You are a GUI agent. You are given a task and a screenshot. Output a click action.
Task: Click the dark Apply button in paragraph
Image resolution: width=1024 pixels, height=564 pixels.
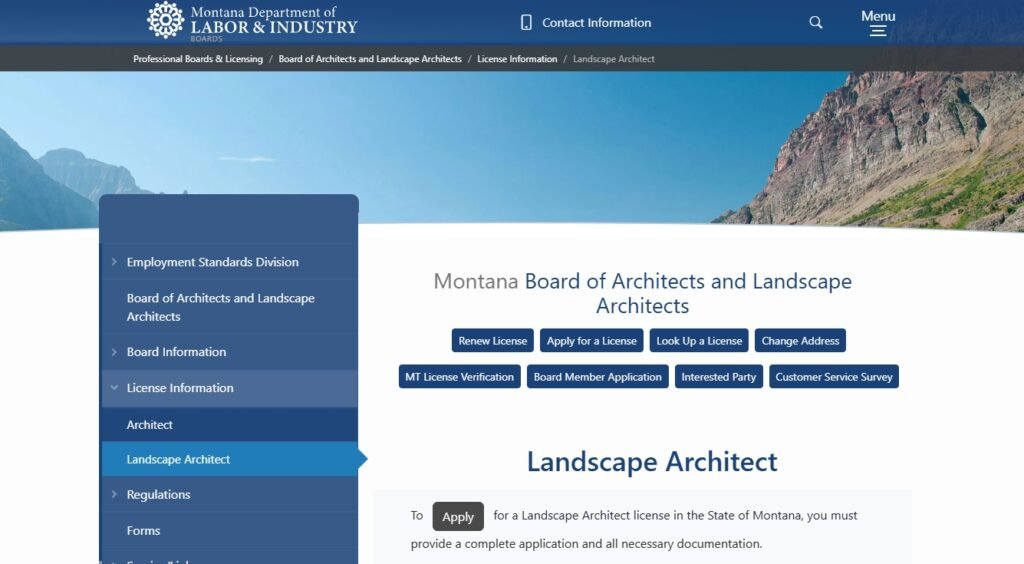click(458, 516)
